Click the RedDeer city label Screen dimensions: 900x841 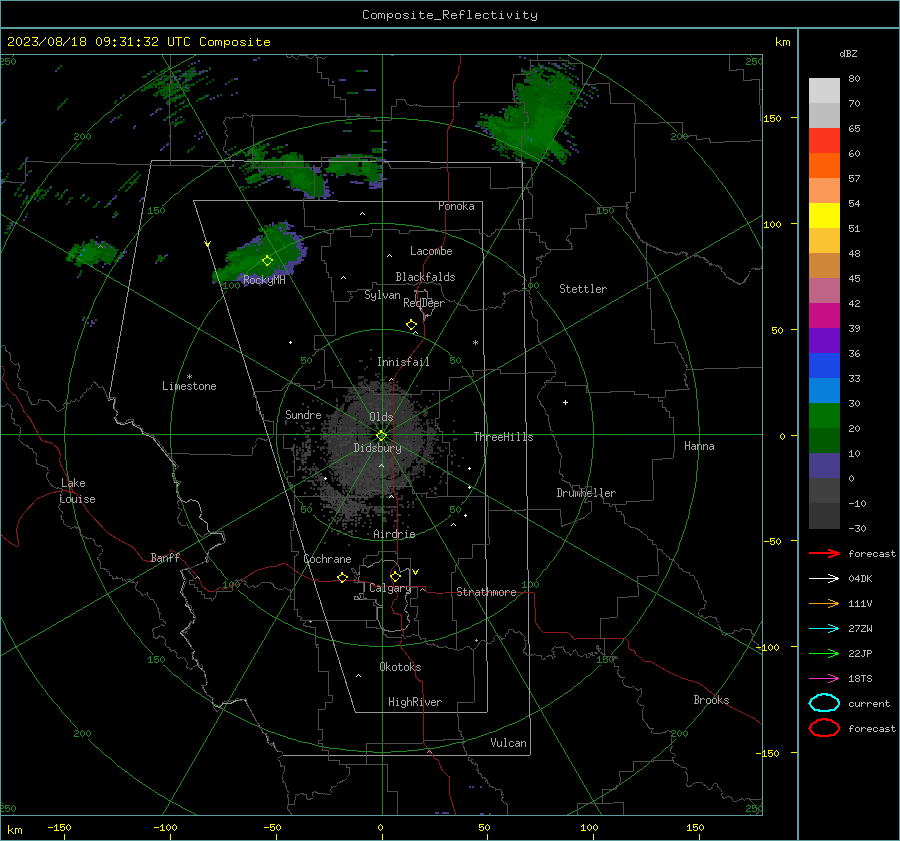pyautogui.click(x=424, y=303)
